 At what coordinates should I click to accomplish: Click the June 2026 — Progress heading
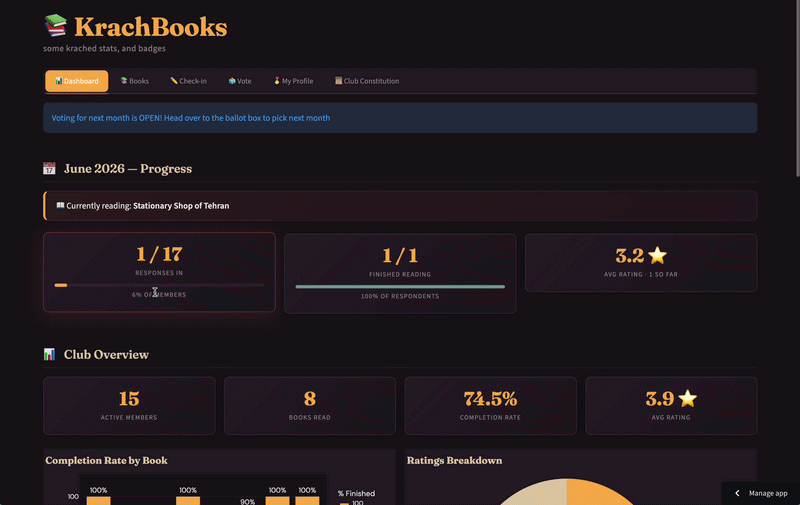(128, 169)
